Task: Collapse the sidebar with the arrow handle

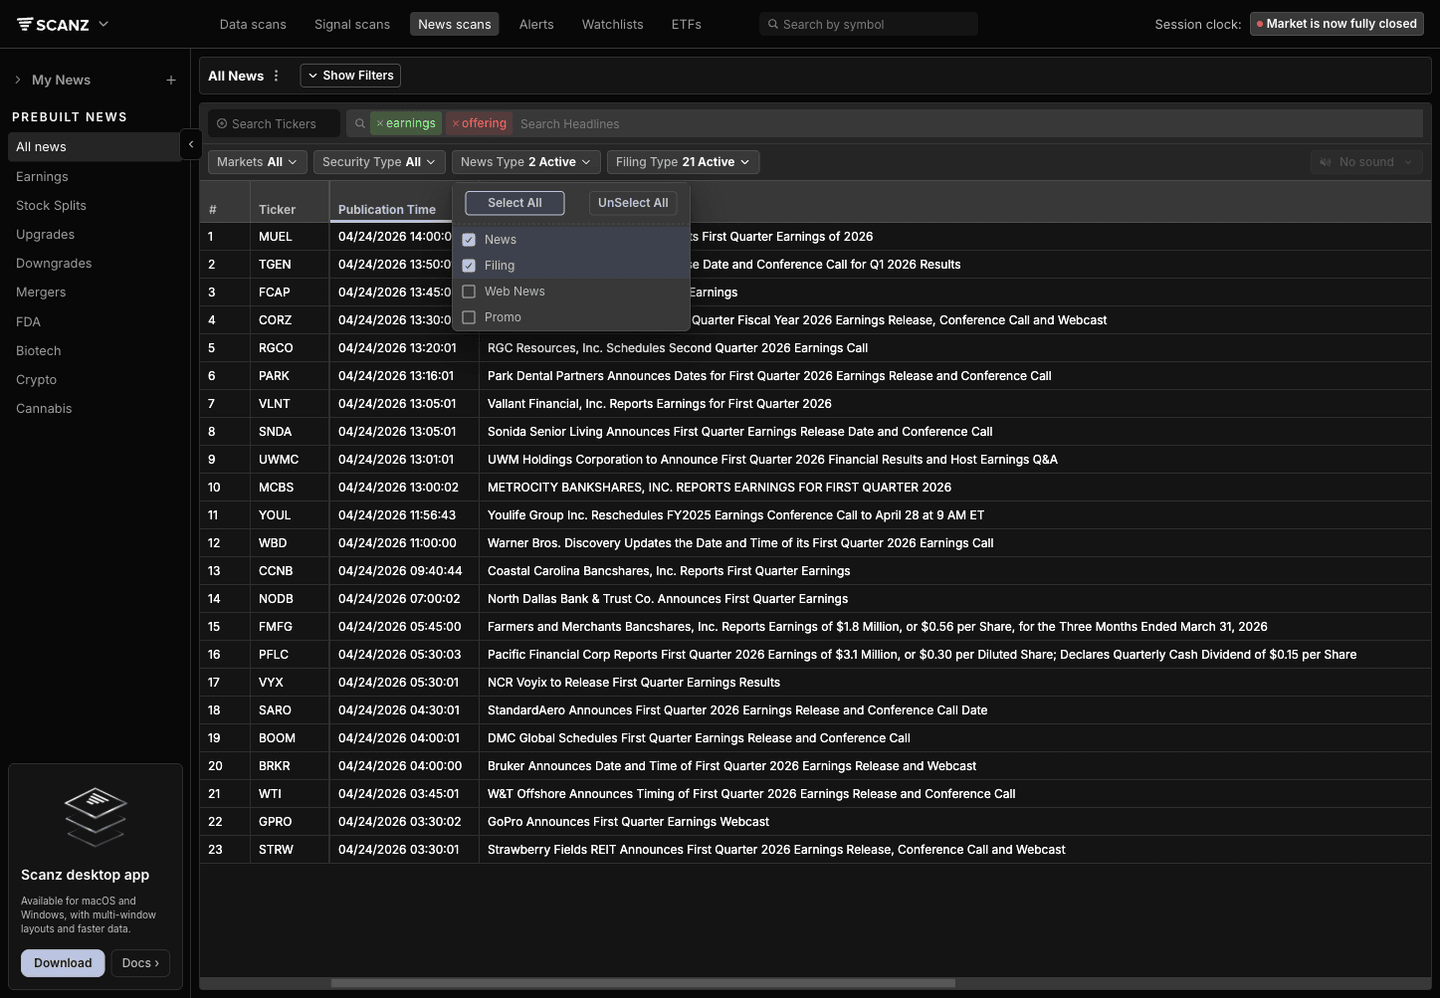Action: tap(190, 145)
